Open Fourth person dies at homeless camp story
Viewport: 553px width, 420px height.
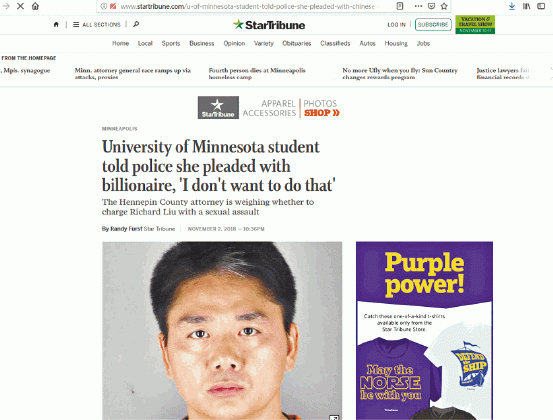257,73
